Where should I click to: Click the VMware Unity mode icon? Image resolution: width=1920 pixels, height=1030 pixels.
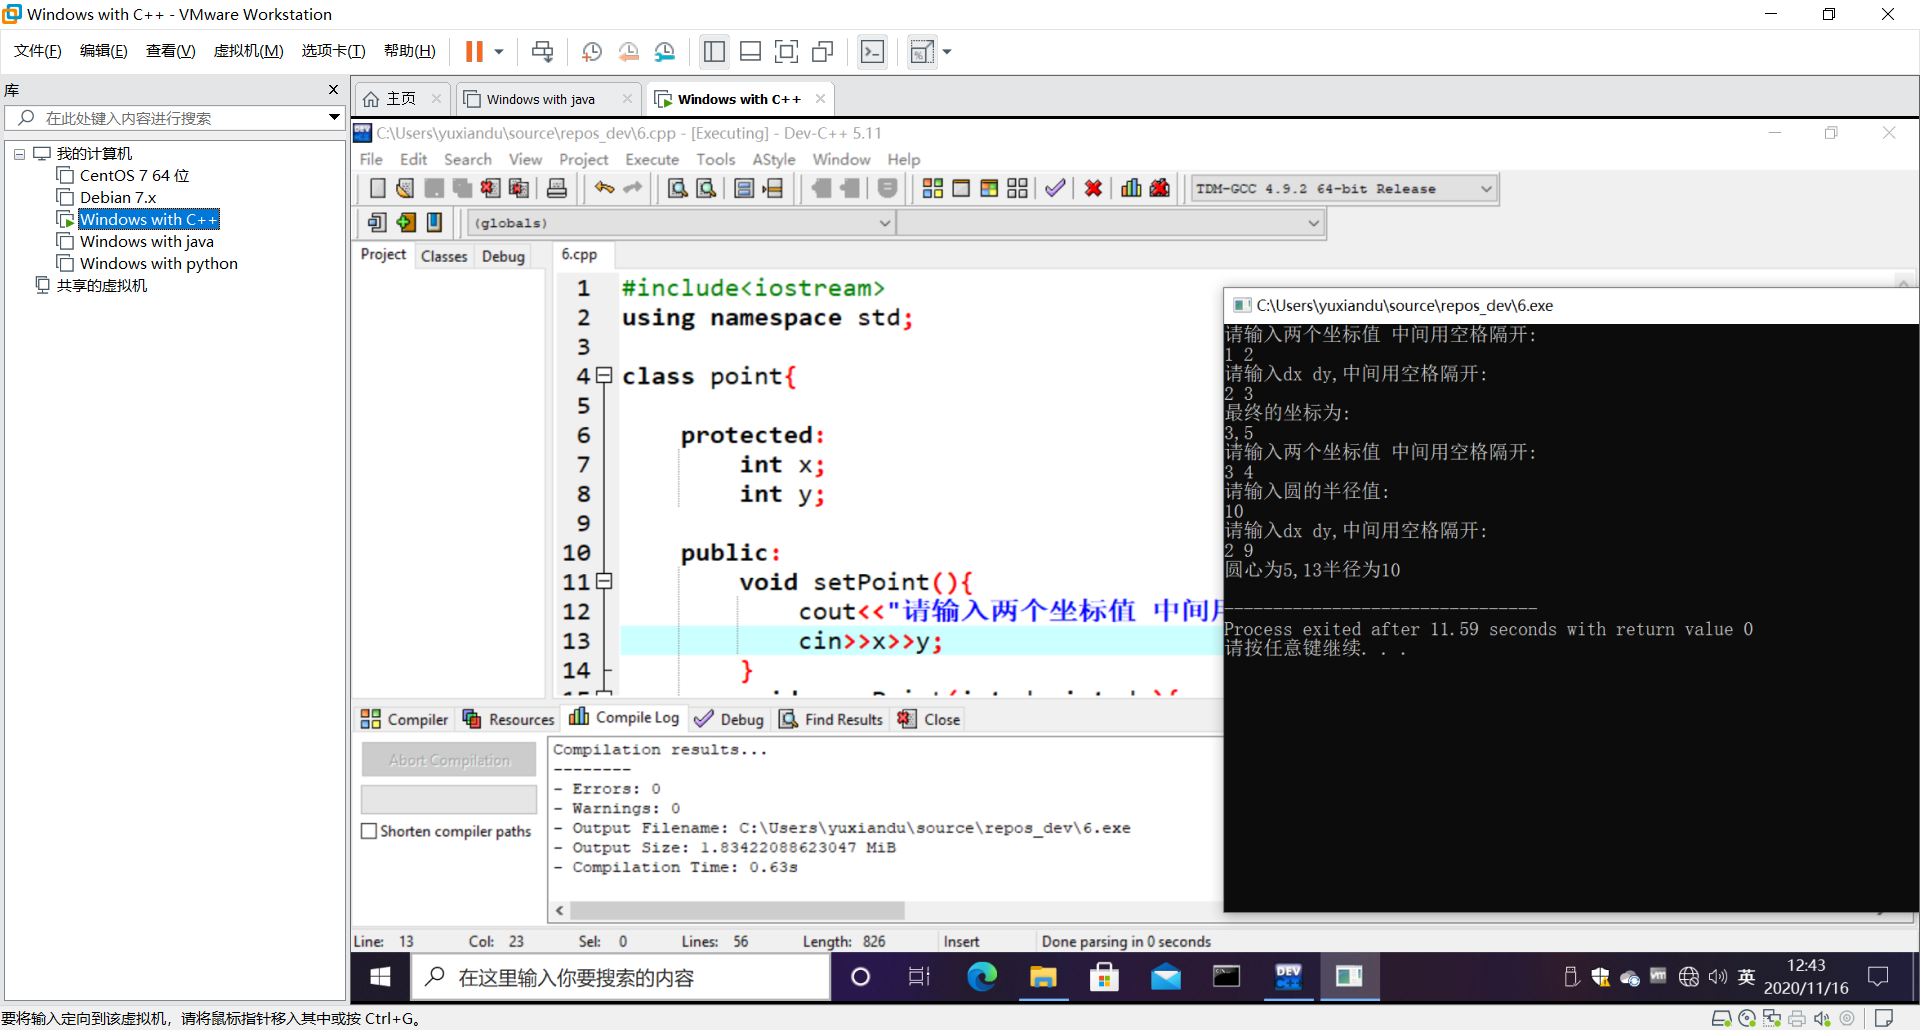coord(822,51)
